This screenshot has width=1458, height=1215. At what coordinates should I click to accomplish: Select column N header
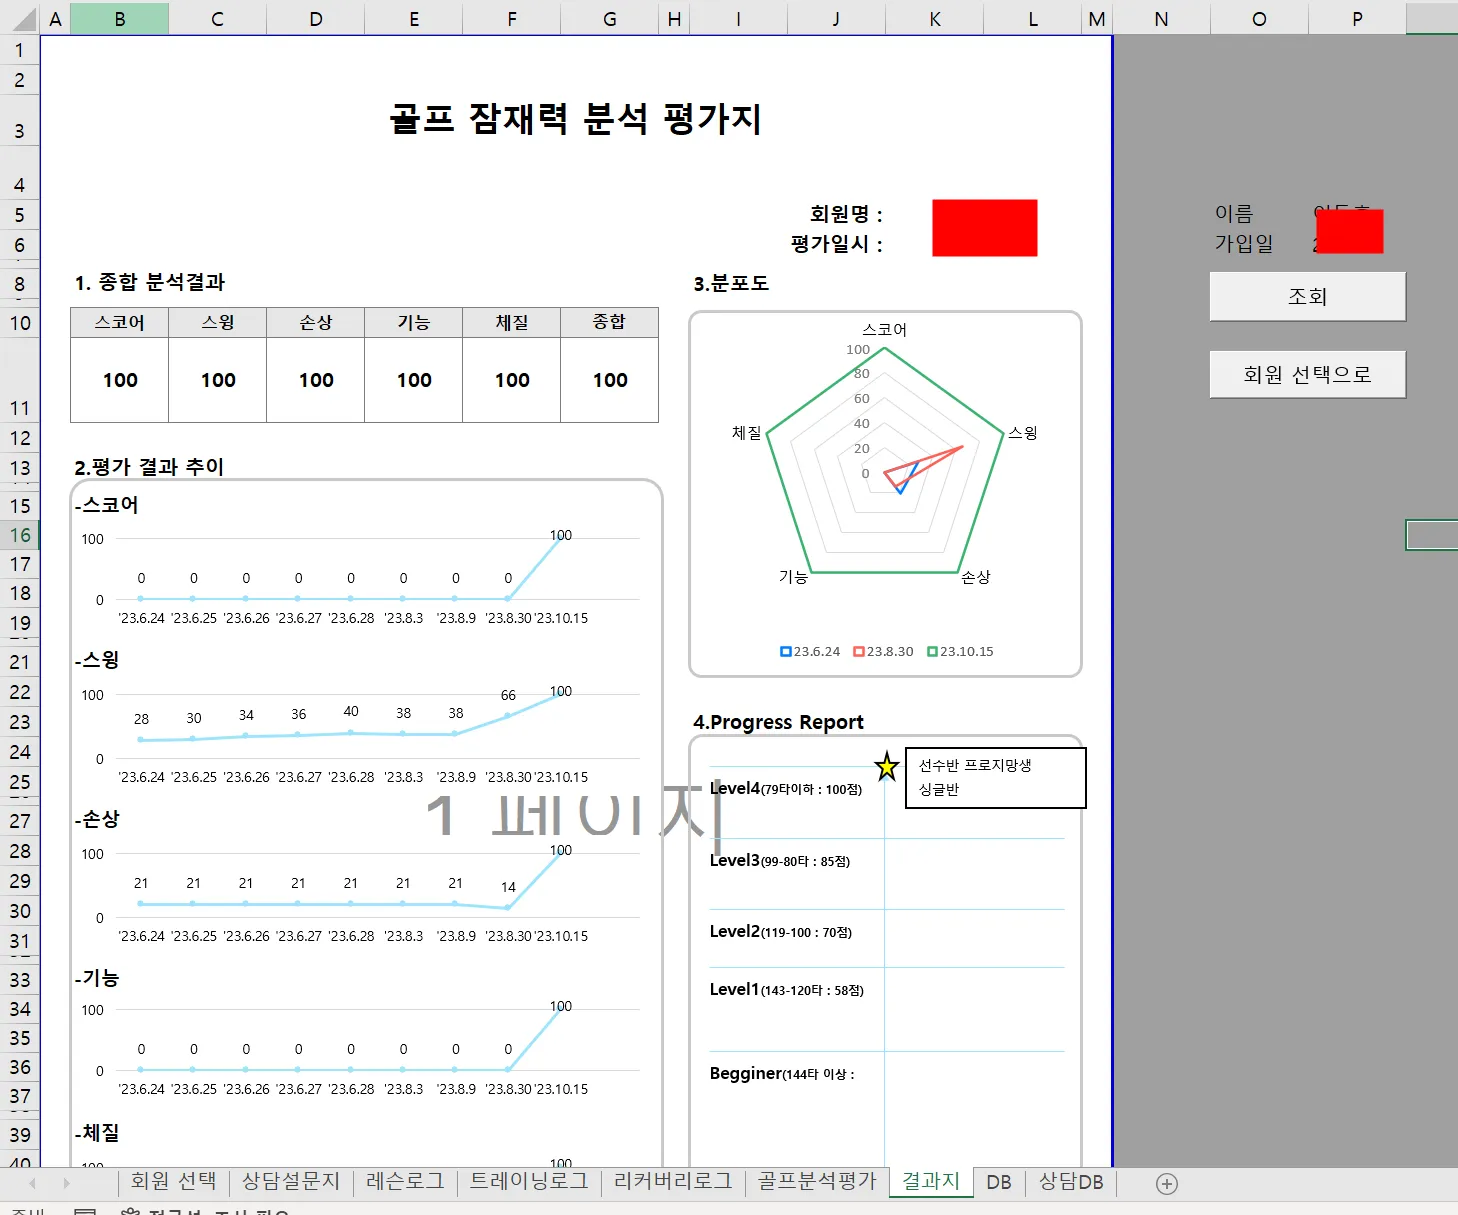pos(1161,19)
